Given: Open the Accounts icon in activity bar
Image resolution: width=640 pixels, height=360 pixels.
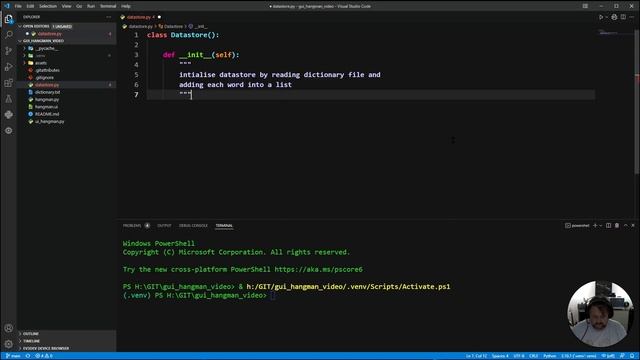Looking at the screenshot, I should [9, 328].
